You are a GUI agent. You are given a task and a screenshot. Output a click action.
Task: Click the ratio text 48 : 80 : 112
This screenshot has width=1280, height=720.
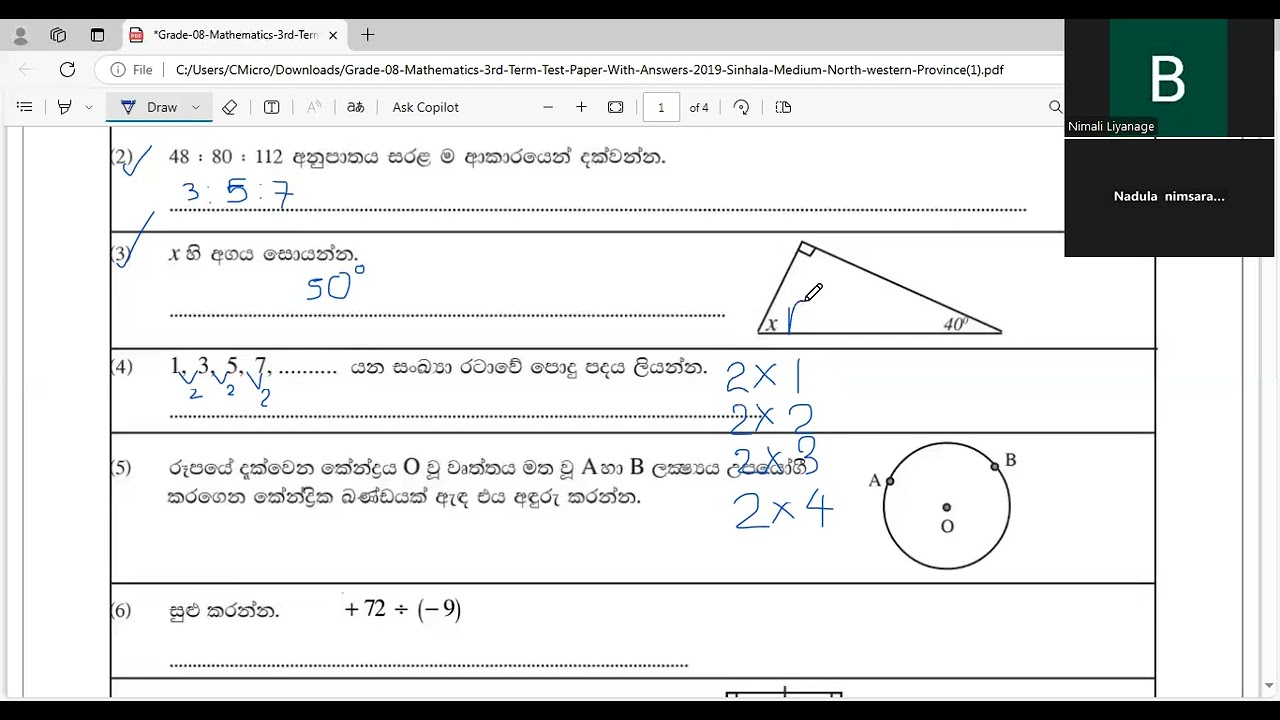point(226,157)
